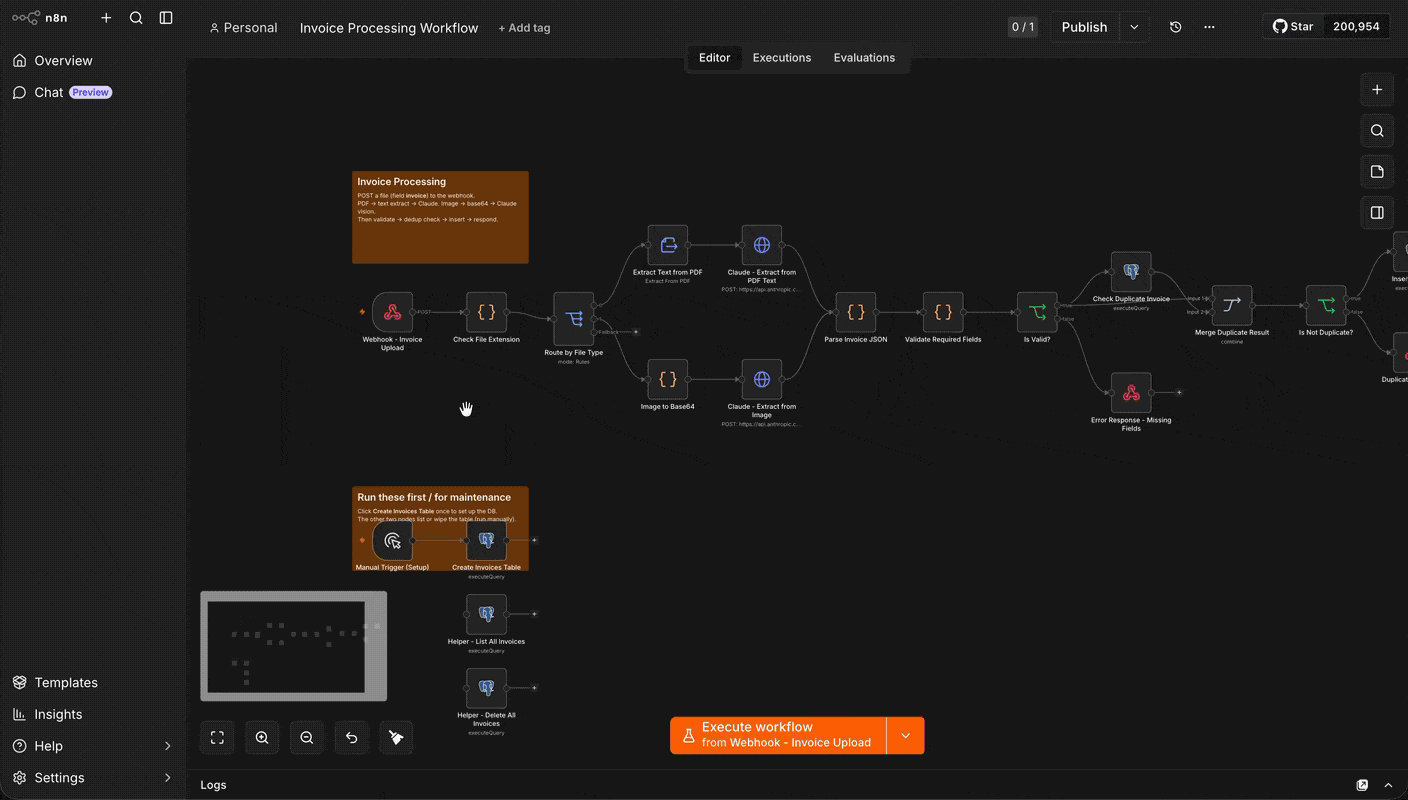Viewport: 1408px width, 800px height.
Task: Open the side panel toggle on canvas
Action: point(1377,213)
